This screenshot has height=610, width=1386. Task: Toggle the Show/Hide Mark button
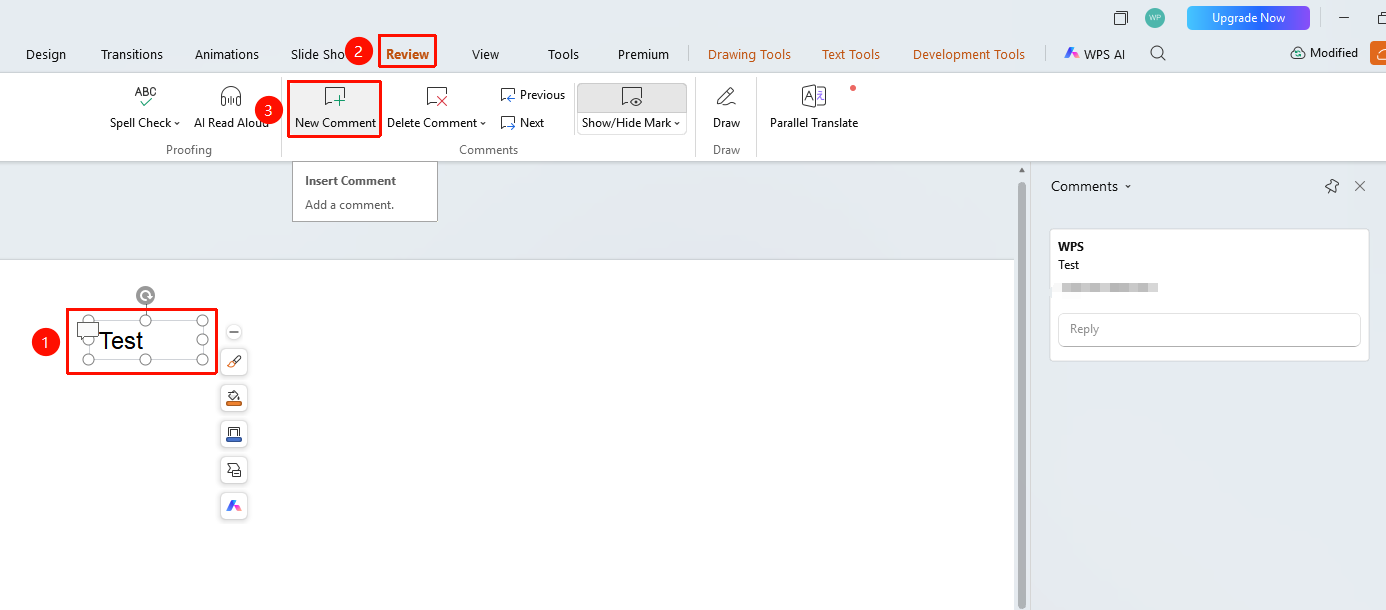click(x=632, y=97)
